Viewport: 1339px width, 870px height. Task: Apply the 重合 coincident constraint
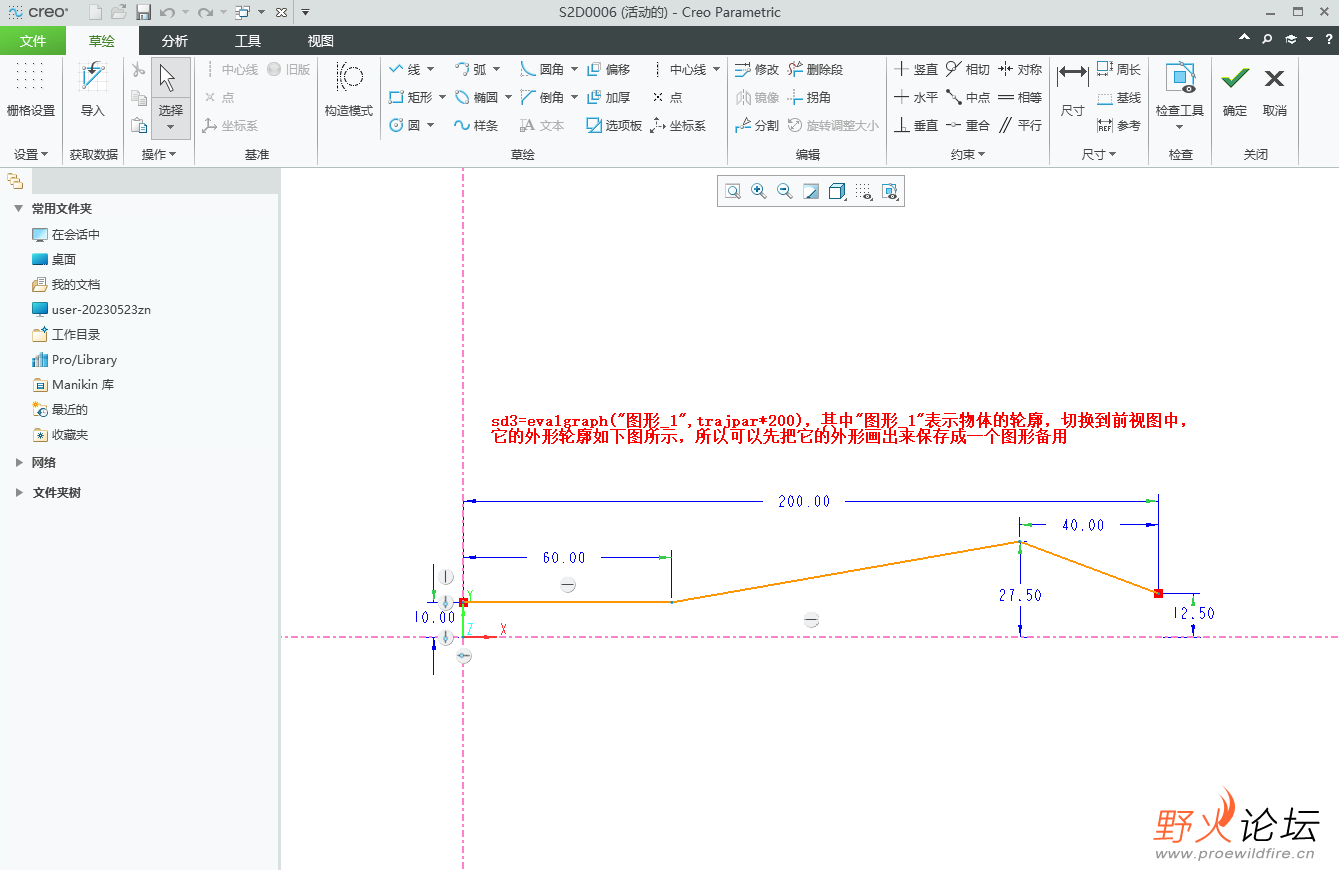click(x=968, y=125)
